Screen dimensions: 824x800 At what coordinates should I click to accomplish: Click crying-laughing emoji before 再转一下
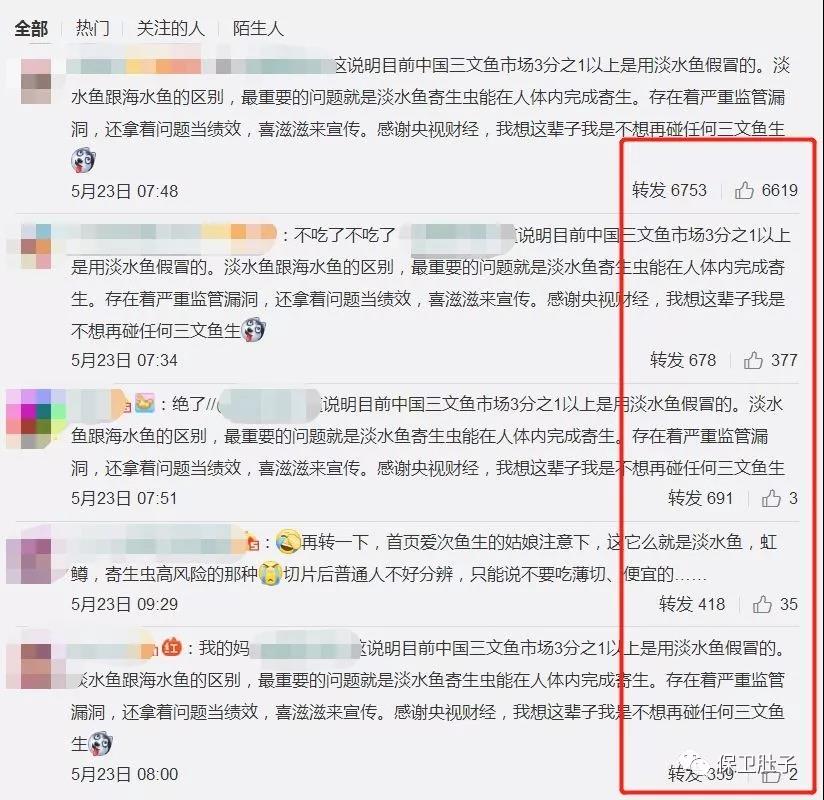tap(288, 541)
